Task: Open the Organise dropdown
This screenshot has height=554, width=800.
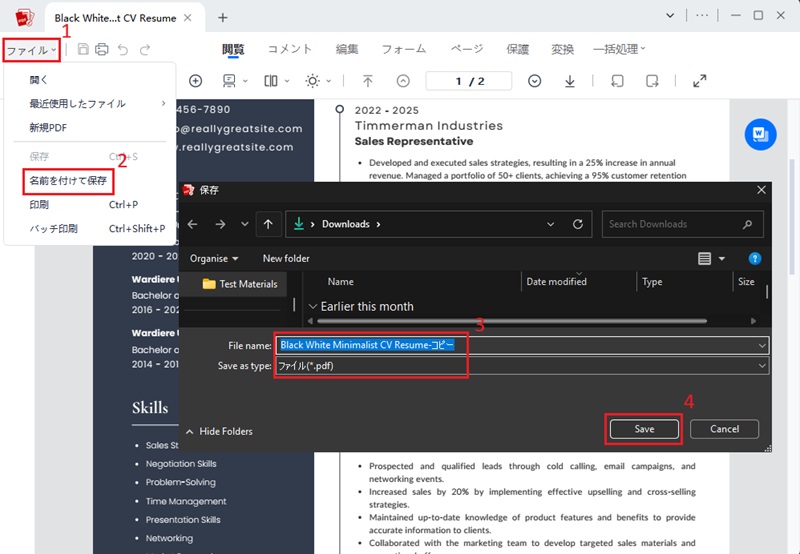Action: click(214, 259)
